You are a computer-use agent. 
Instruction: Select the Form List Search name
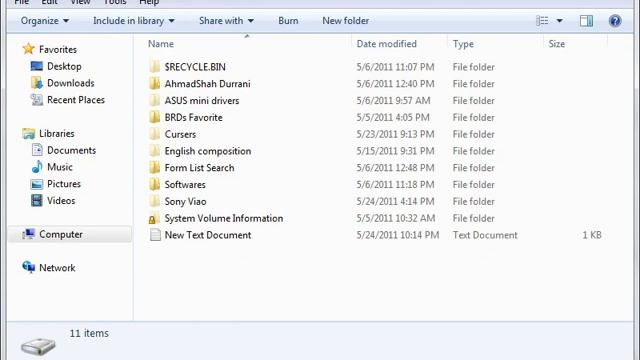point(199,168)
